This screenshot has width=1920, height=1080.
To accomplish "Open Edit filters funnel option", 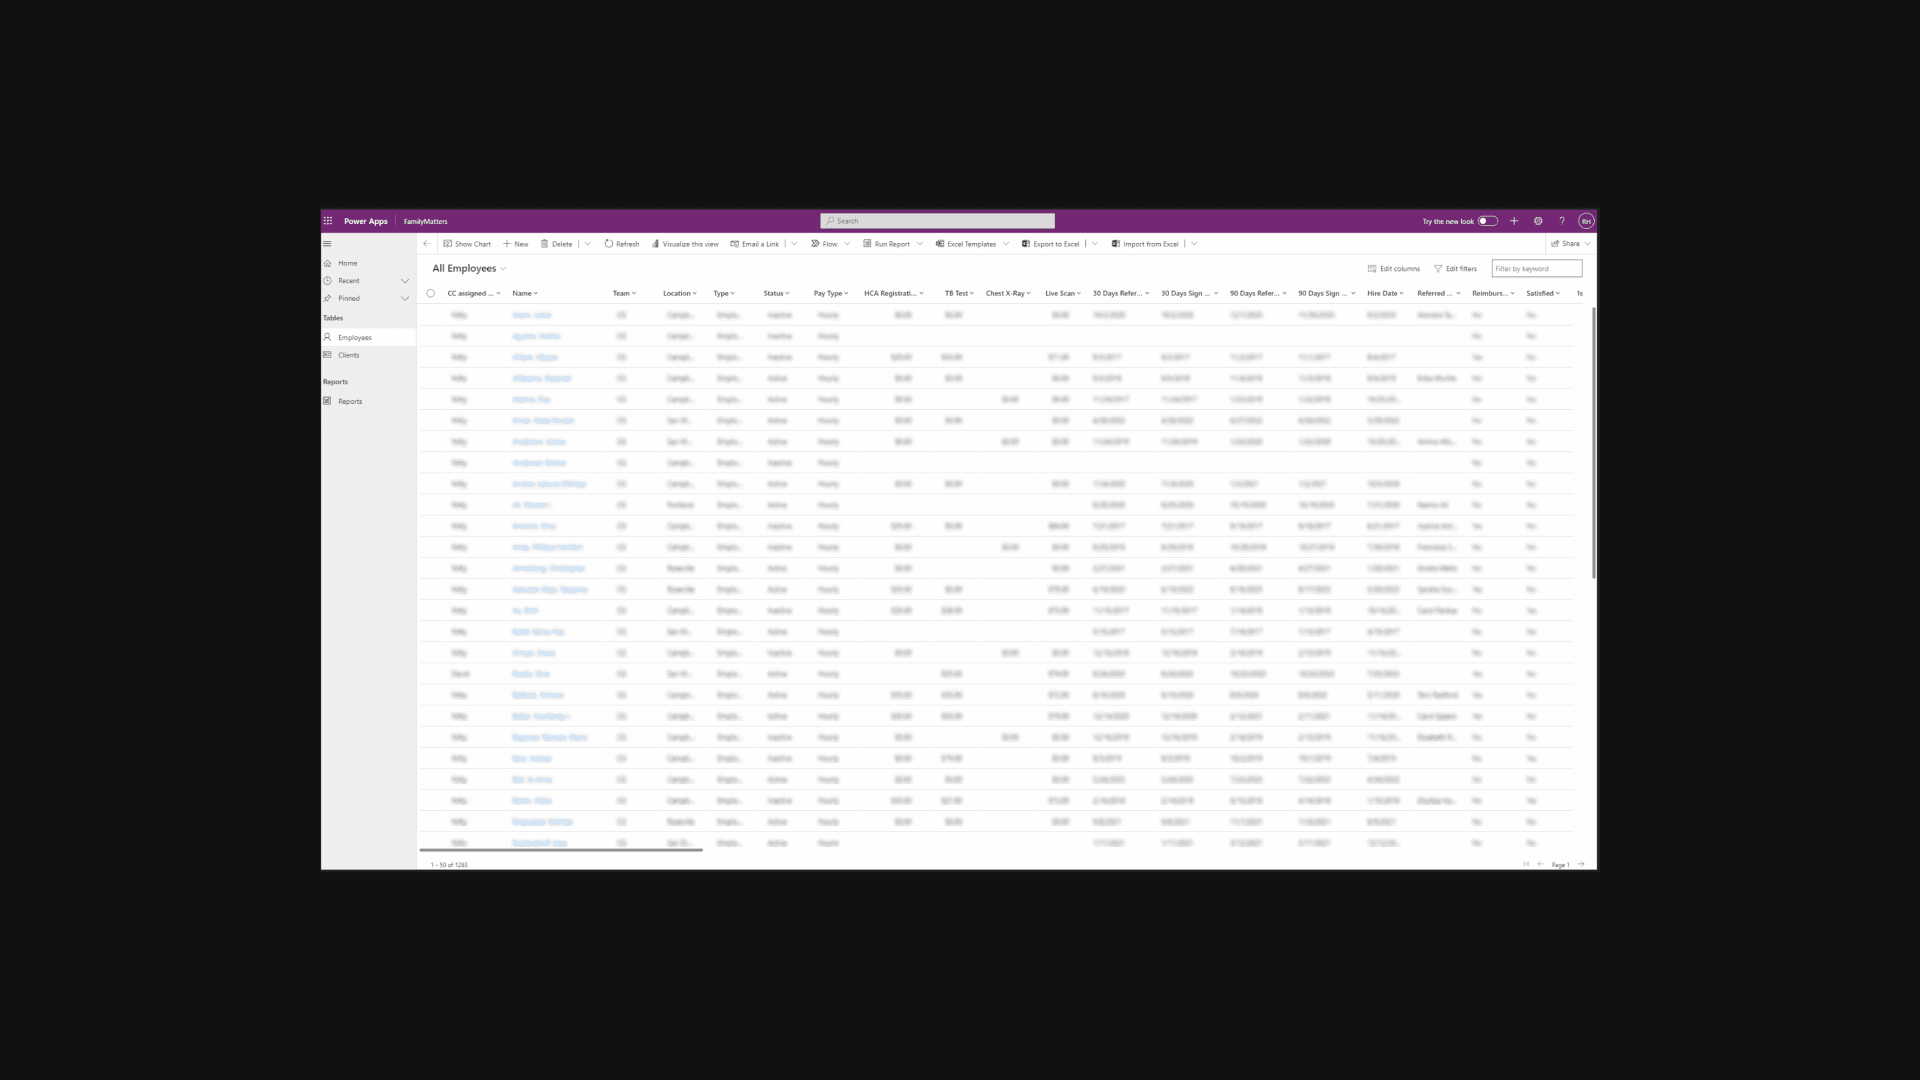I will (1455, 269).
